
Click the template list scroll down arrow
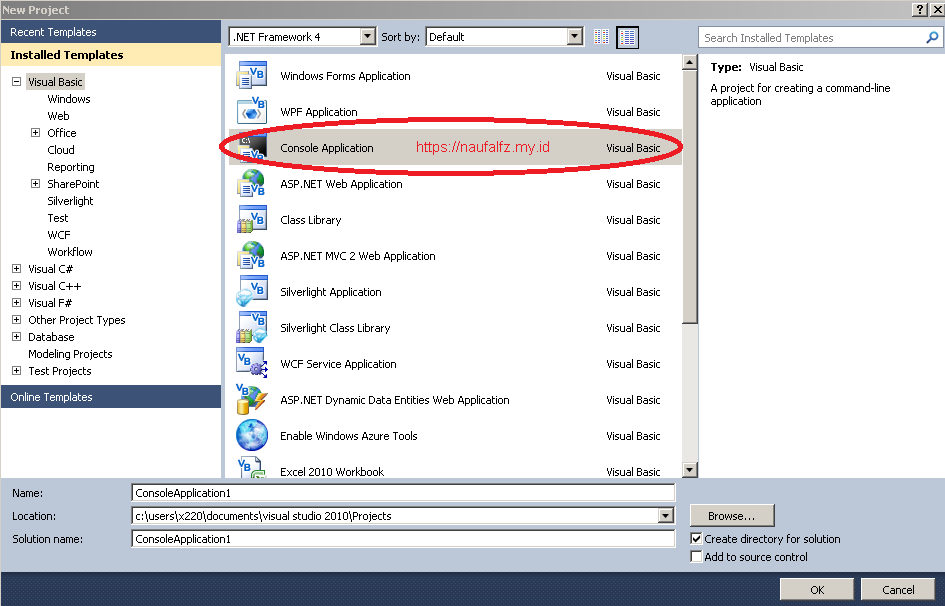pos(689,470)
